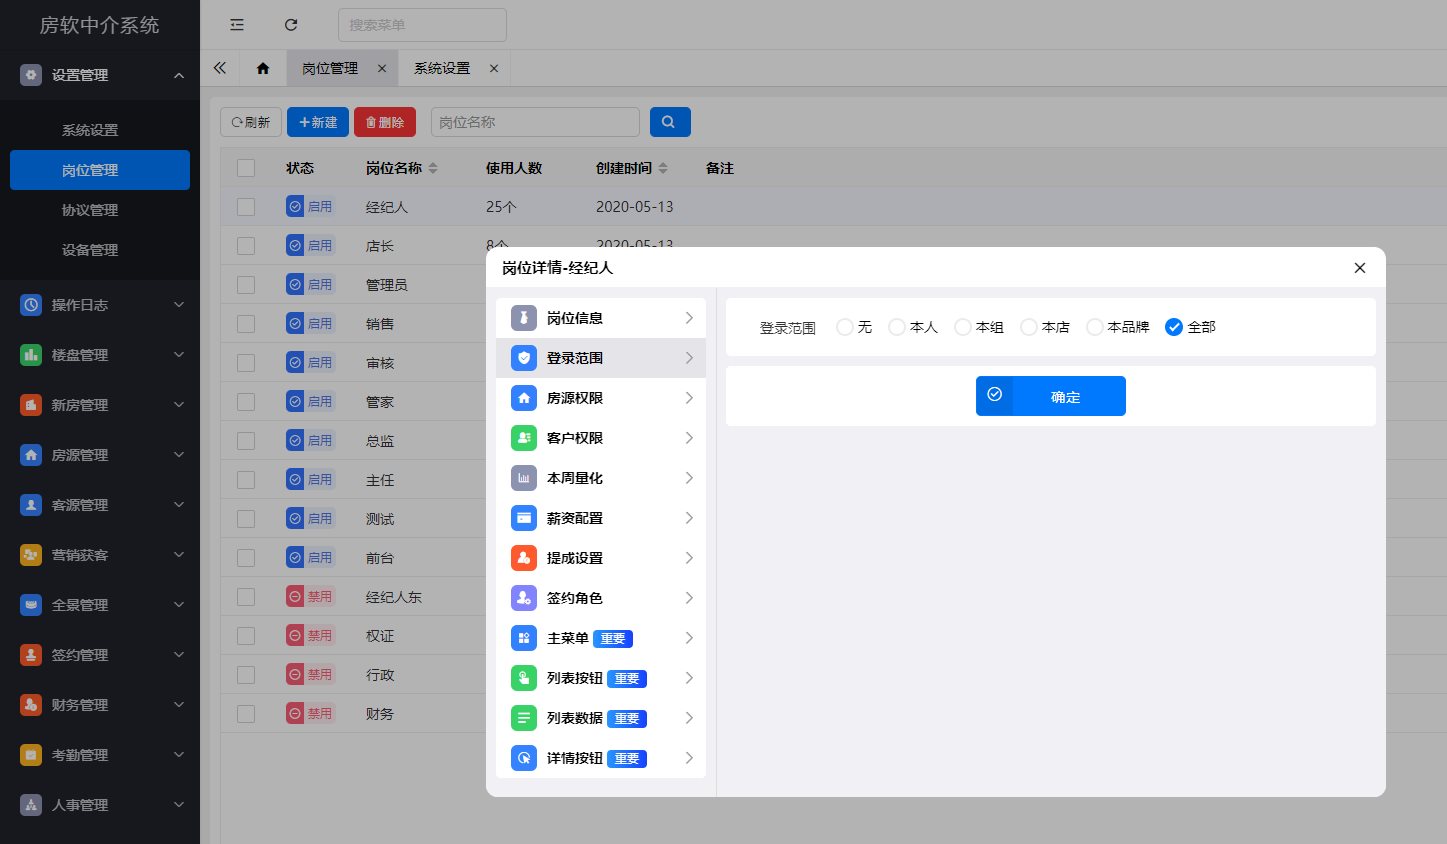Click the blue search magnifier button
1447x844 pixels.
[x=670, y=122]
